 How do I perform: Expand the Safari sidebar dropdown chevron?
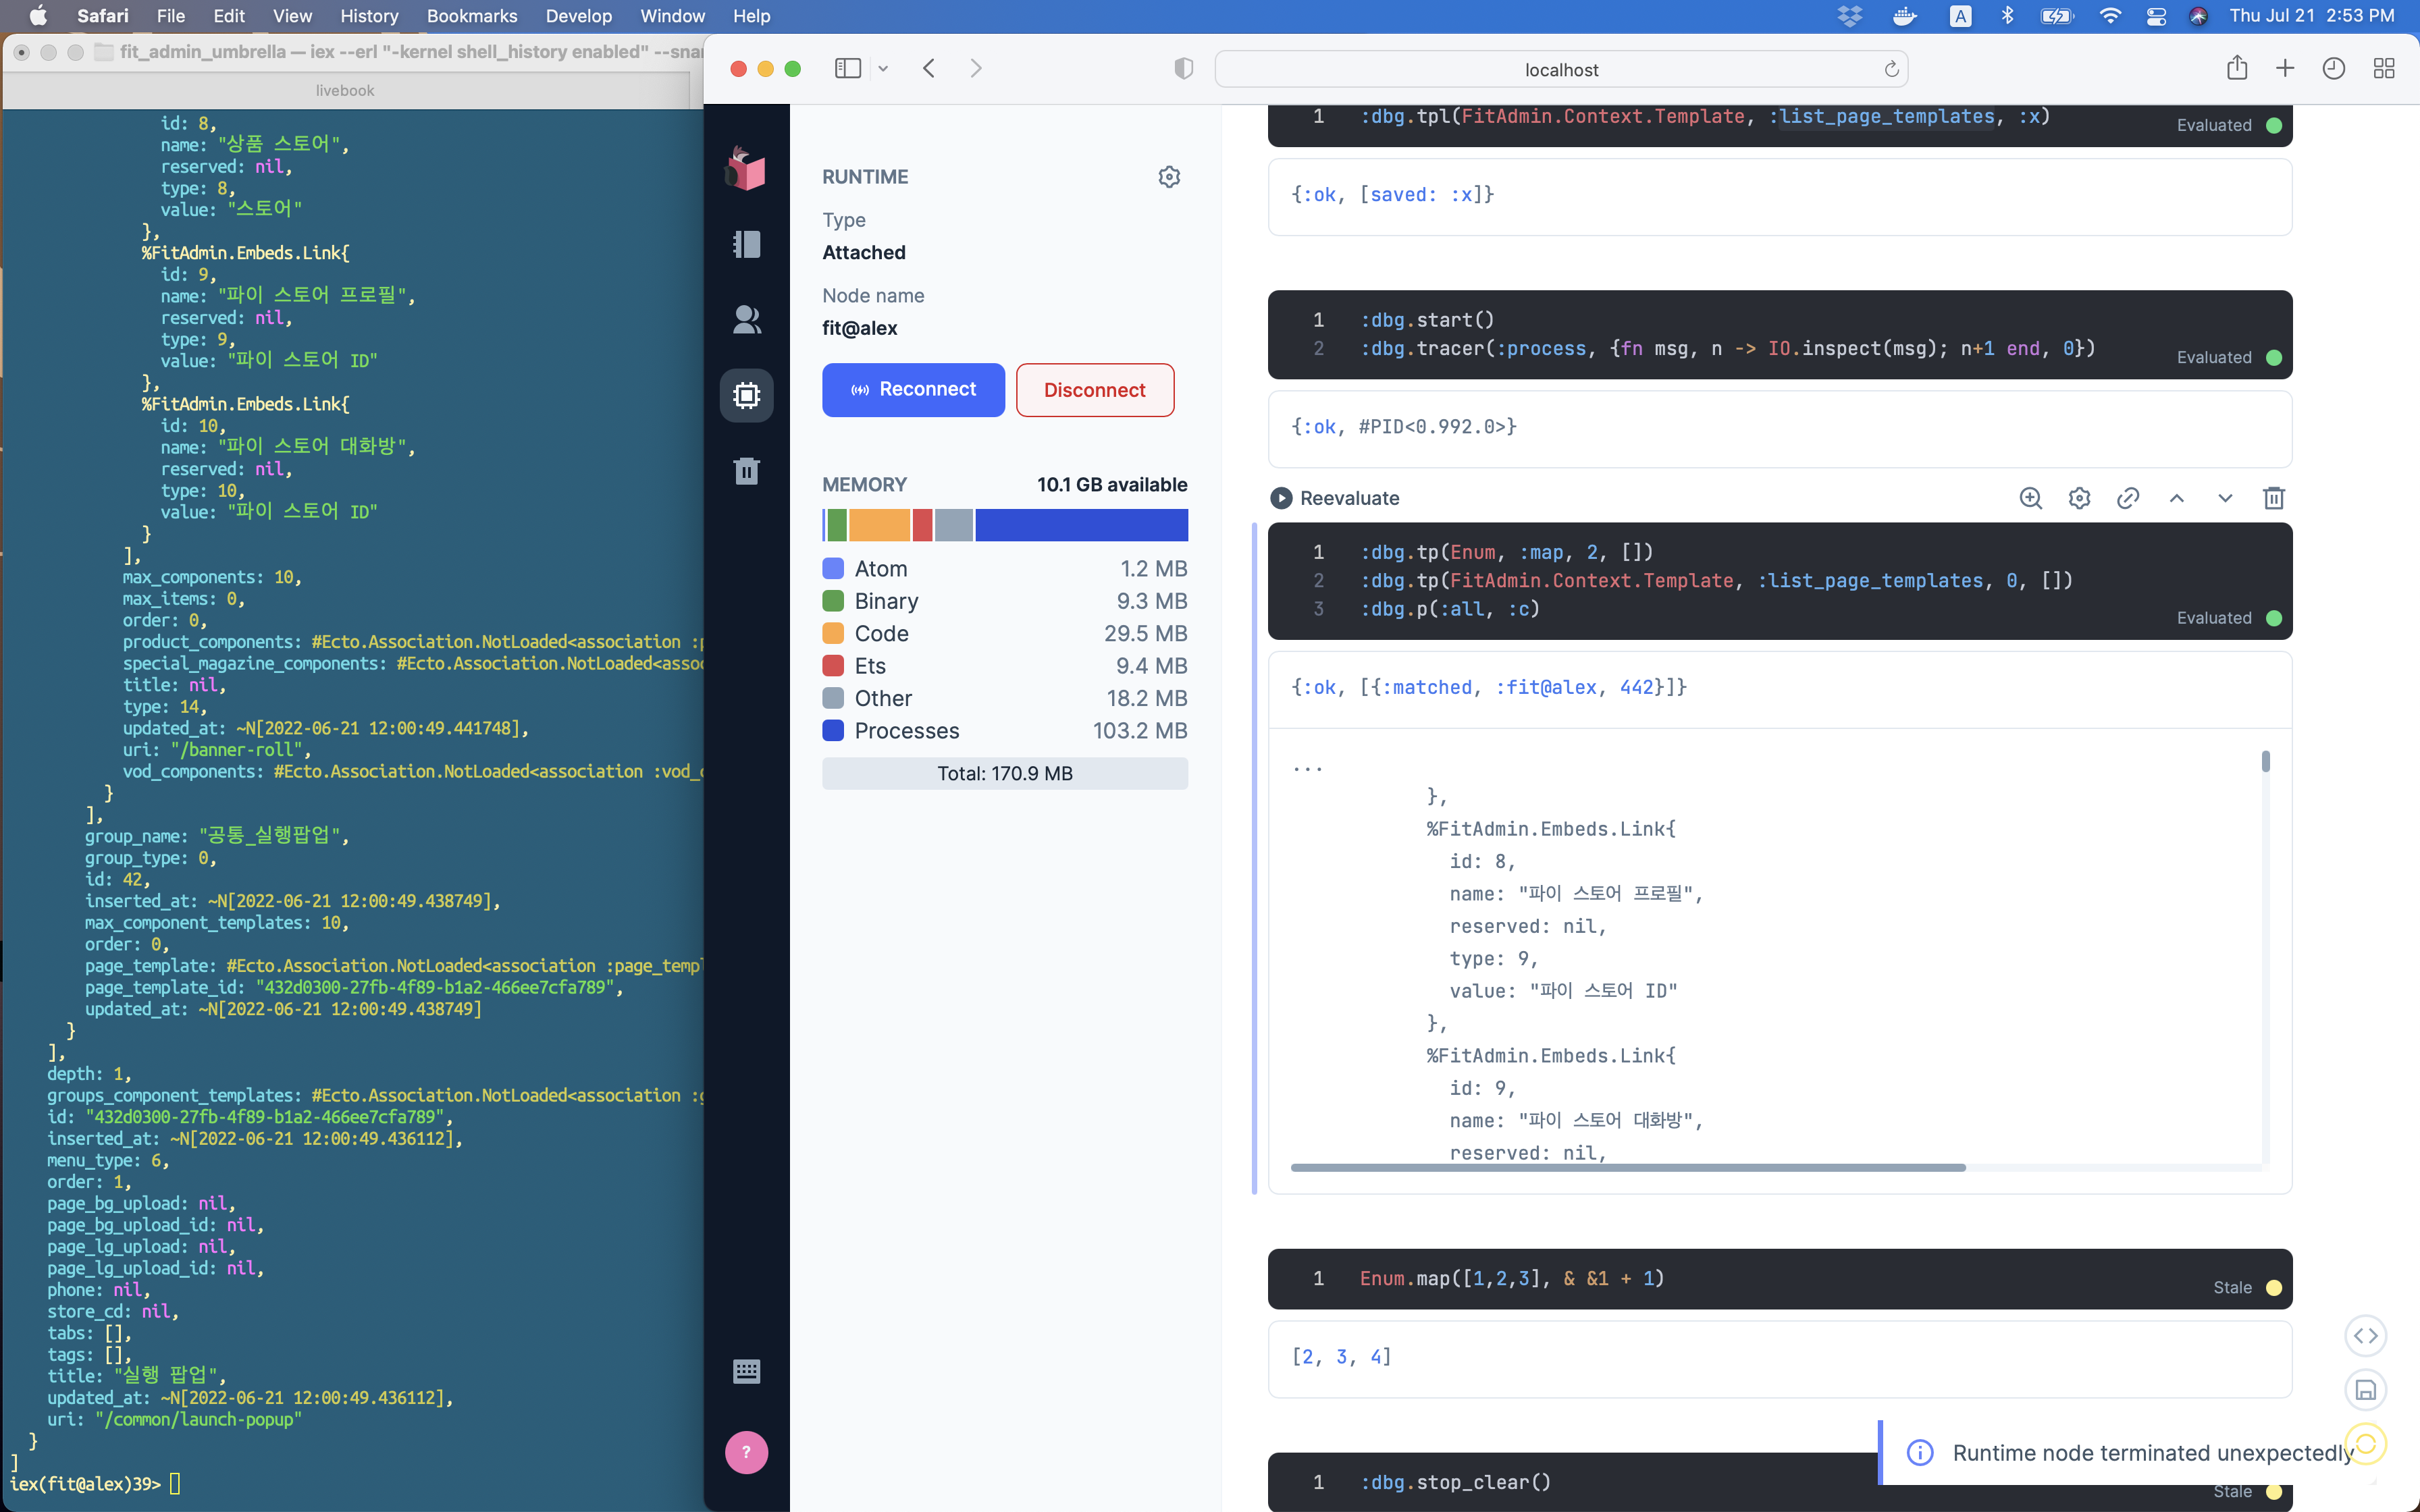tap(883, 69)
